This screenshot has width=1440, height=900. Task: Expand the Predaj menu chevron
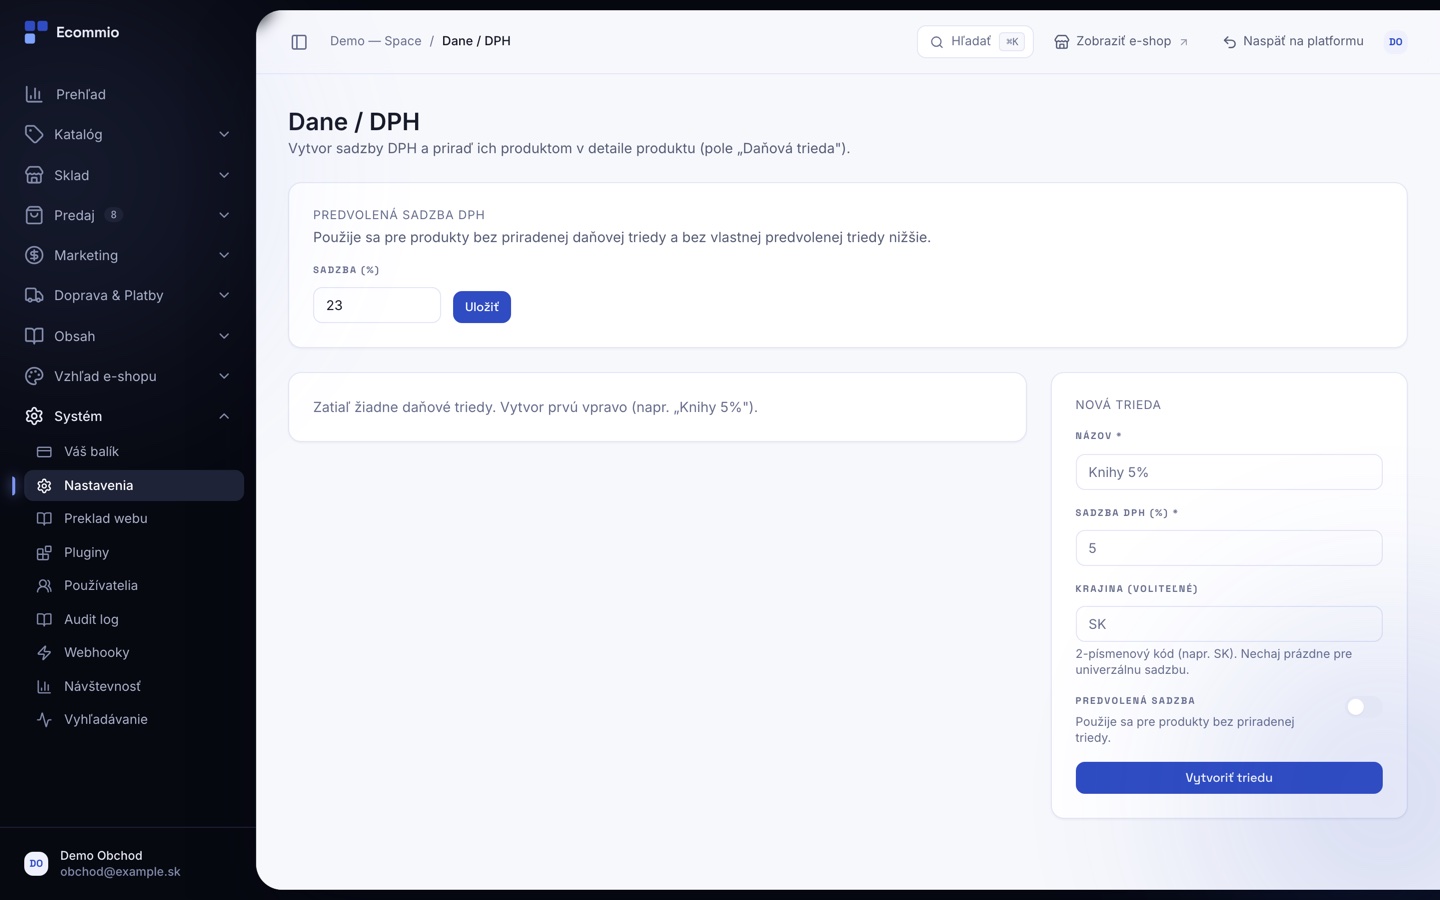tap(224, 215)
